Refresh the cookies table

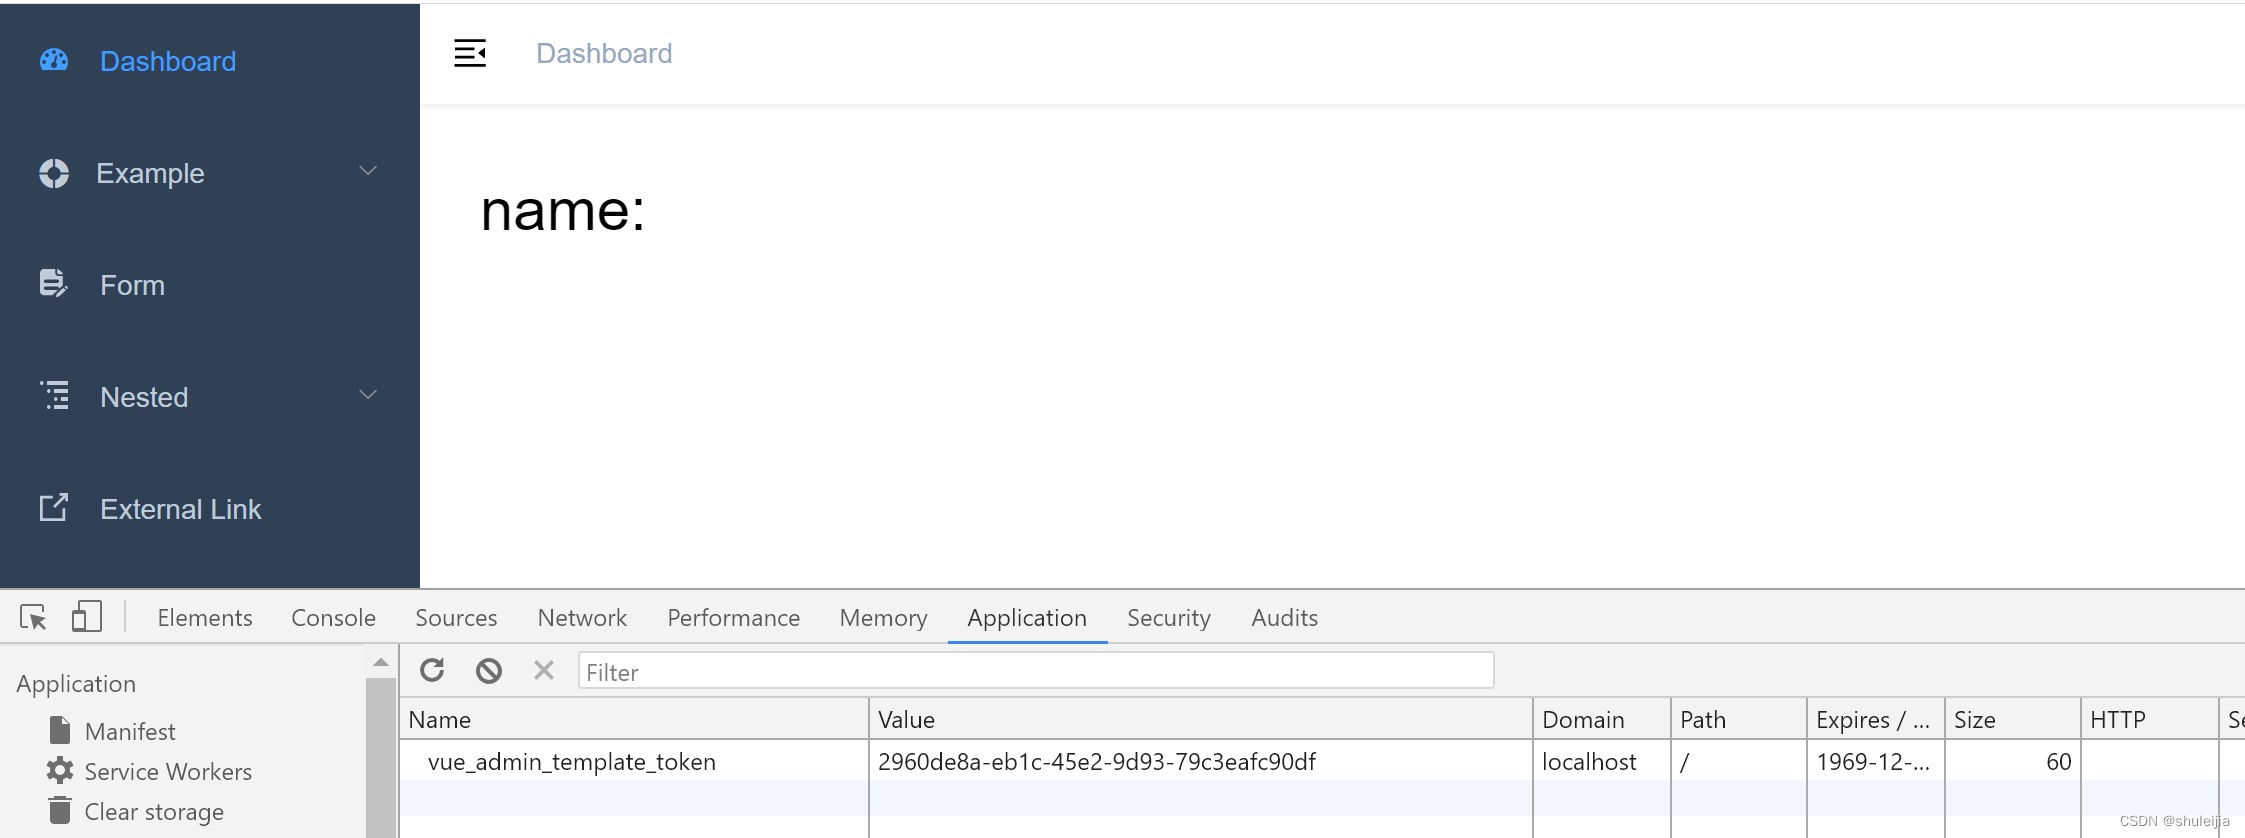click(x=432, y=670)
